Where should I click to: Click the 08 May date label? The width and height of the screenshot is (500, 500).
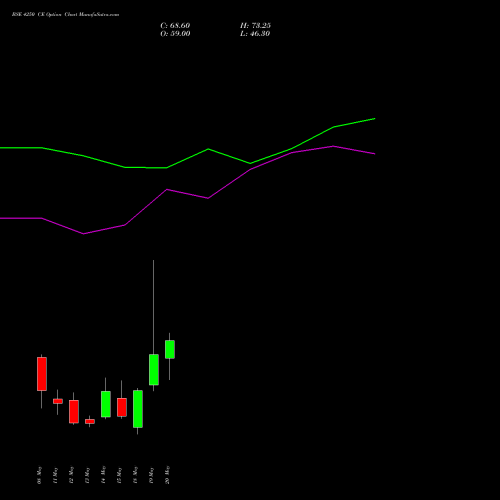(40, 475)
